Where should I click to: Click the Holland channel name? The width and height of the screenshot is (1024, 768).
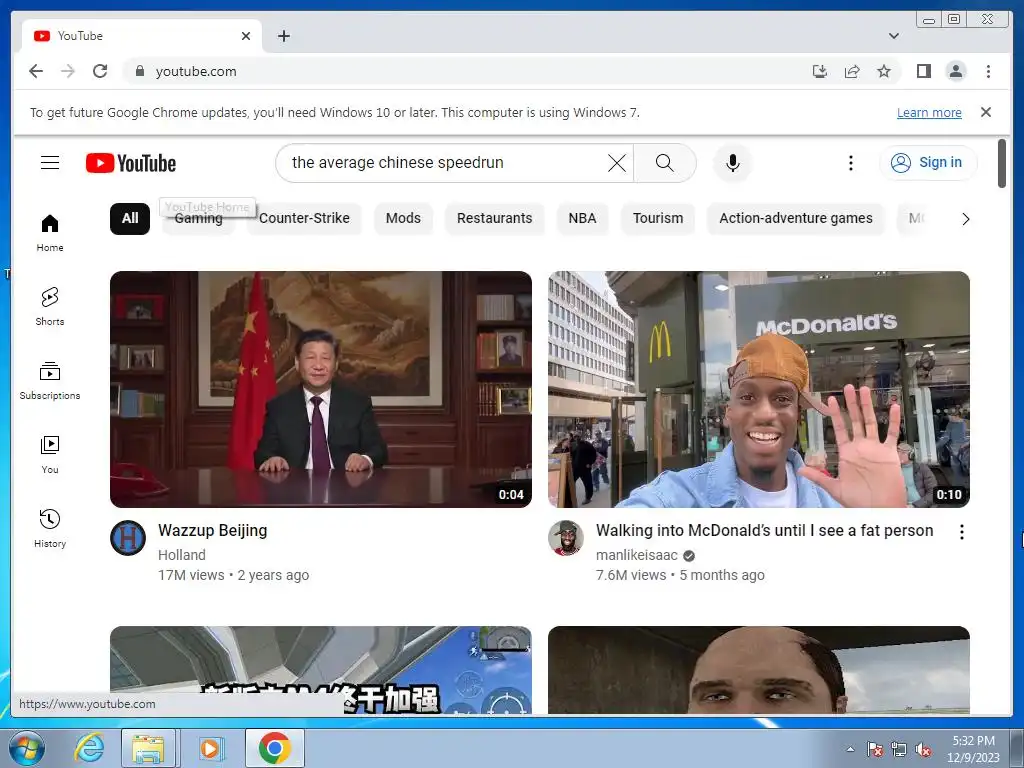coord(182,555)
